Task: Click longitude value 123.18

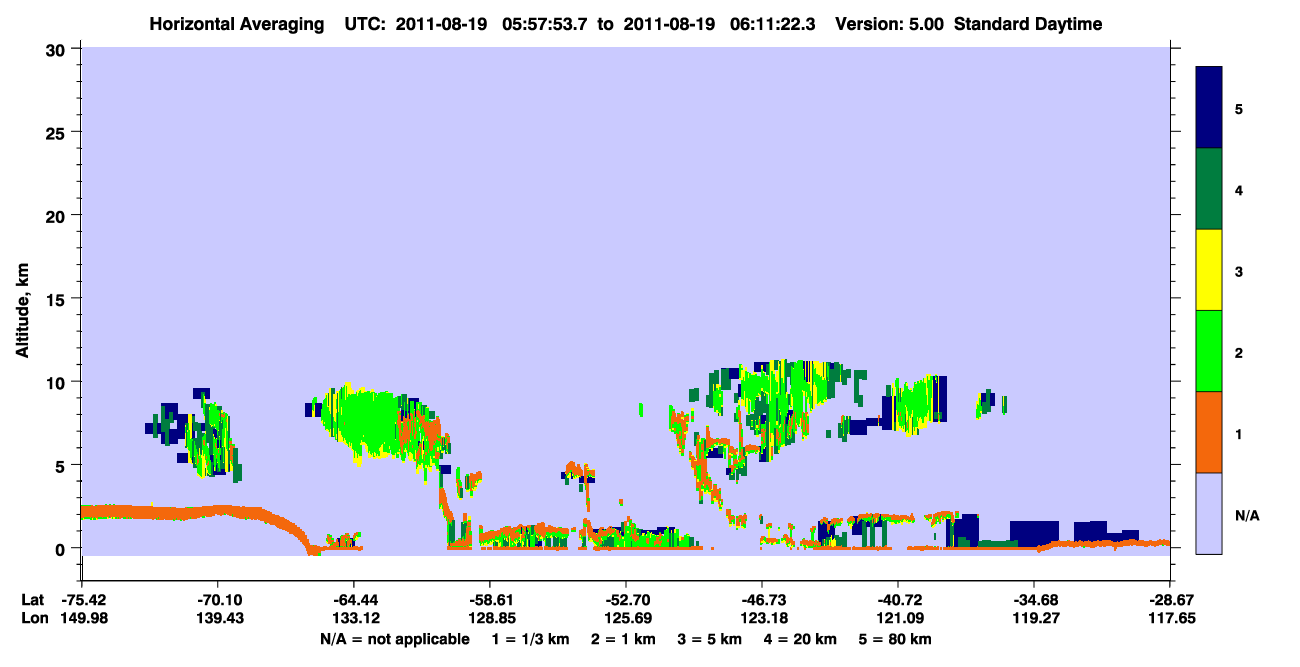Action: [x=762, y=618]
